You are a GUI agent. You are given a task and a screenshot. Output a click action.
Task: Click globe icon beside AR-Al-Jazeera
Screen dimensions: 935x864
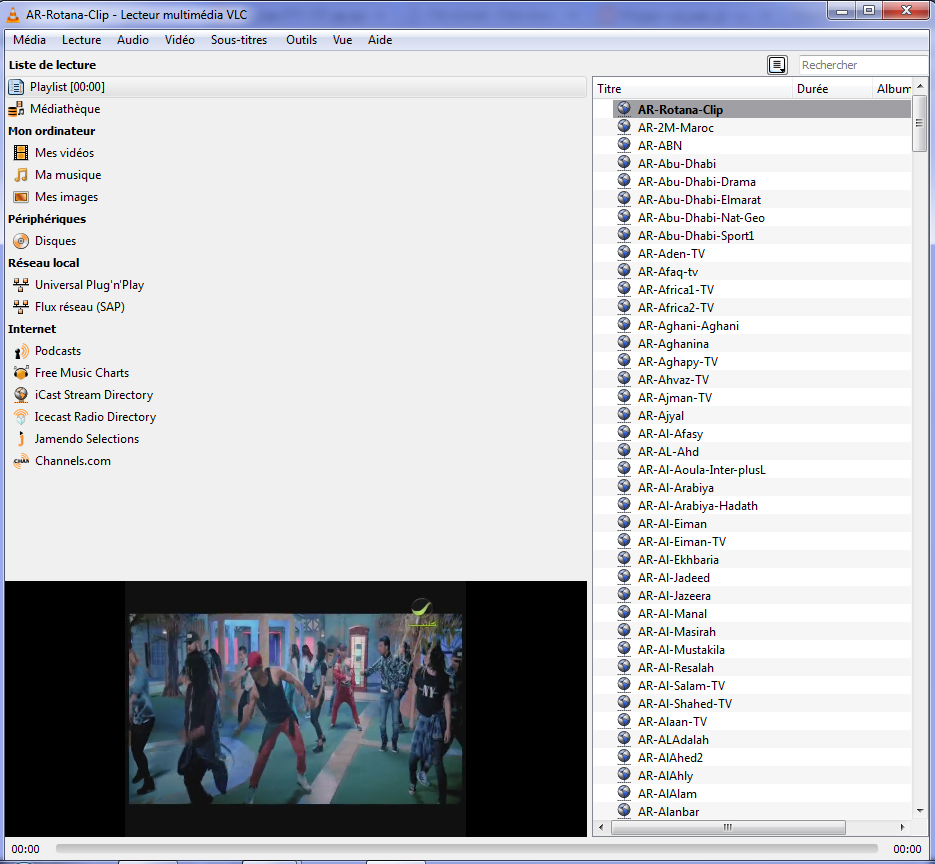point(624,595)
